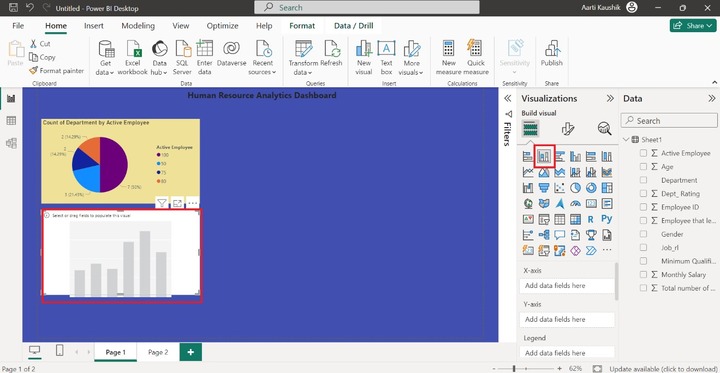Click New measure
Screen dimensions: 720x373
[x=449, y=57]
